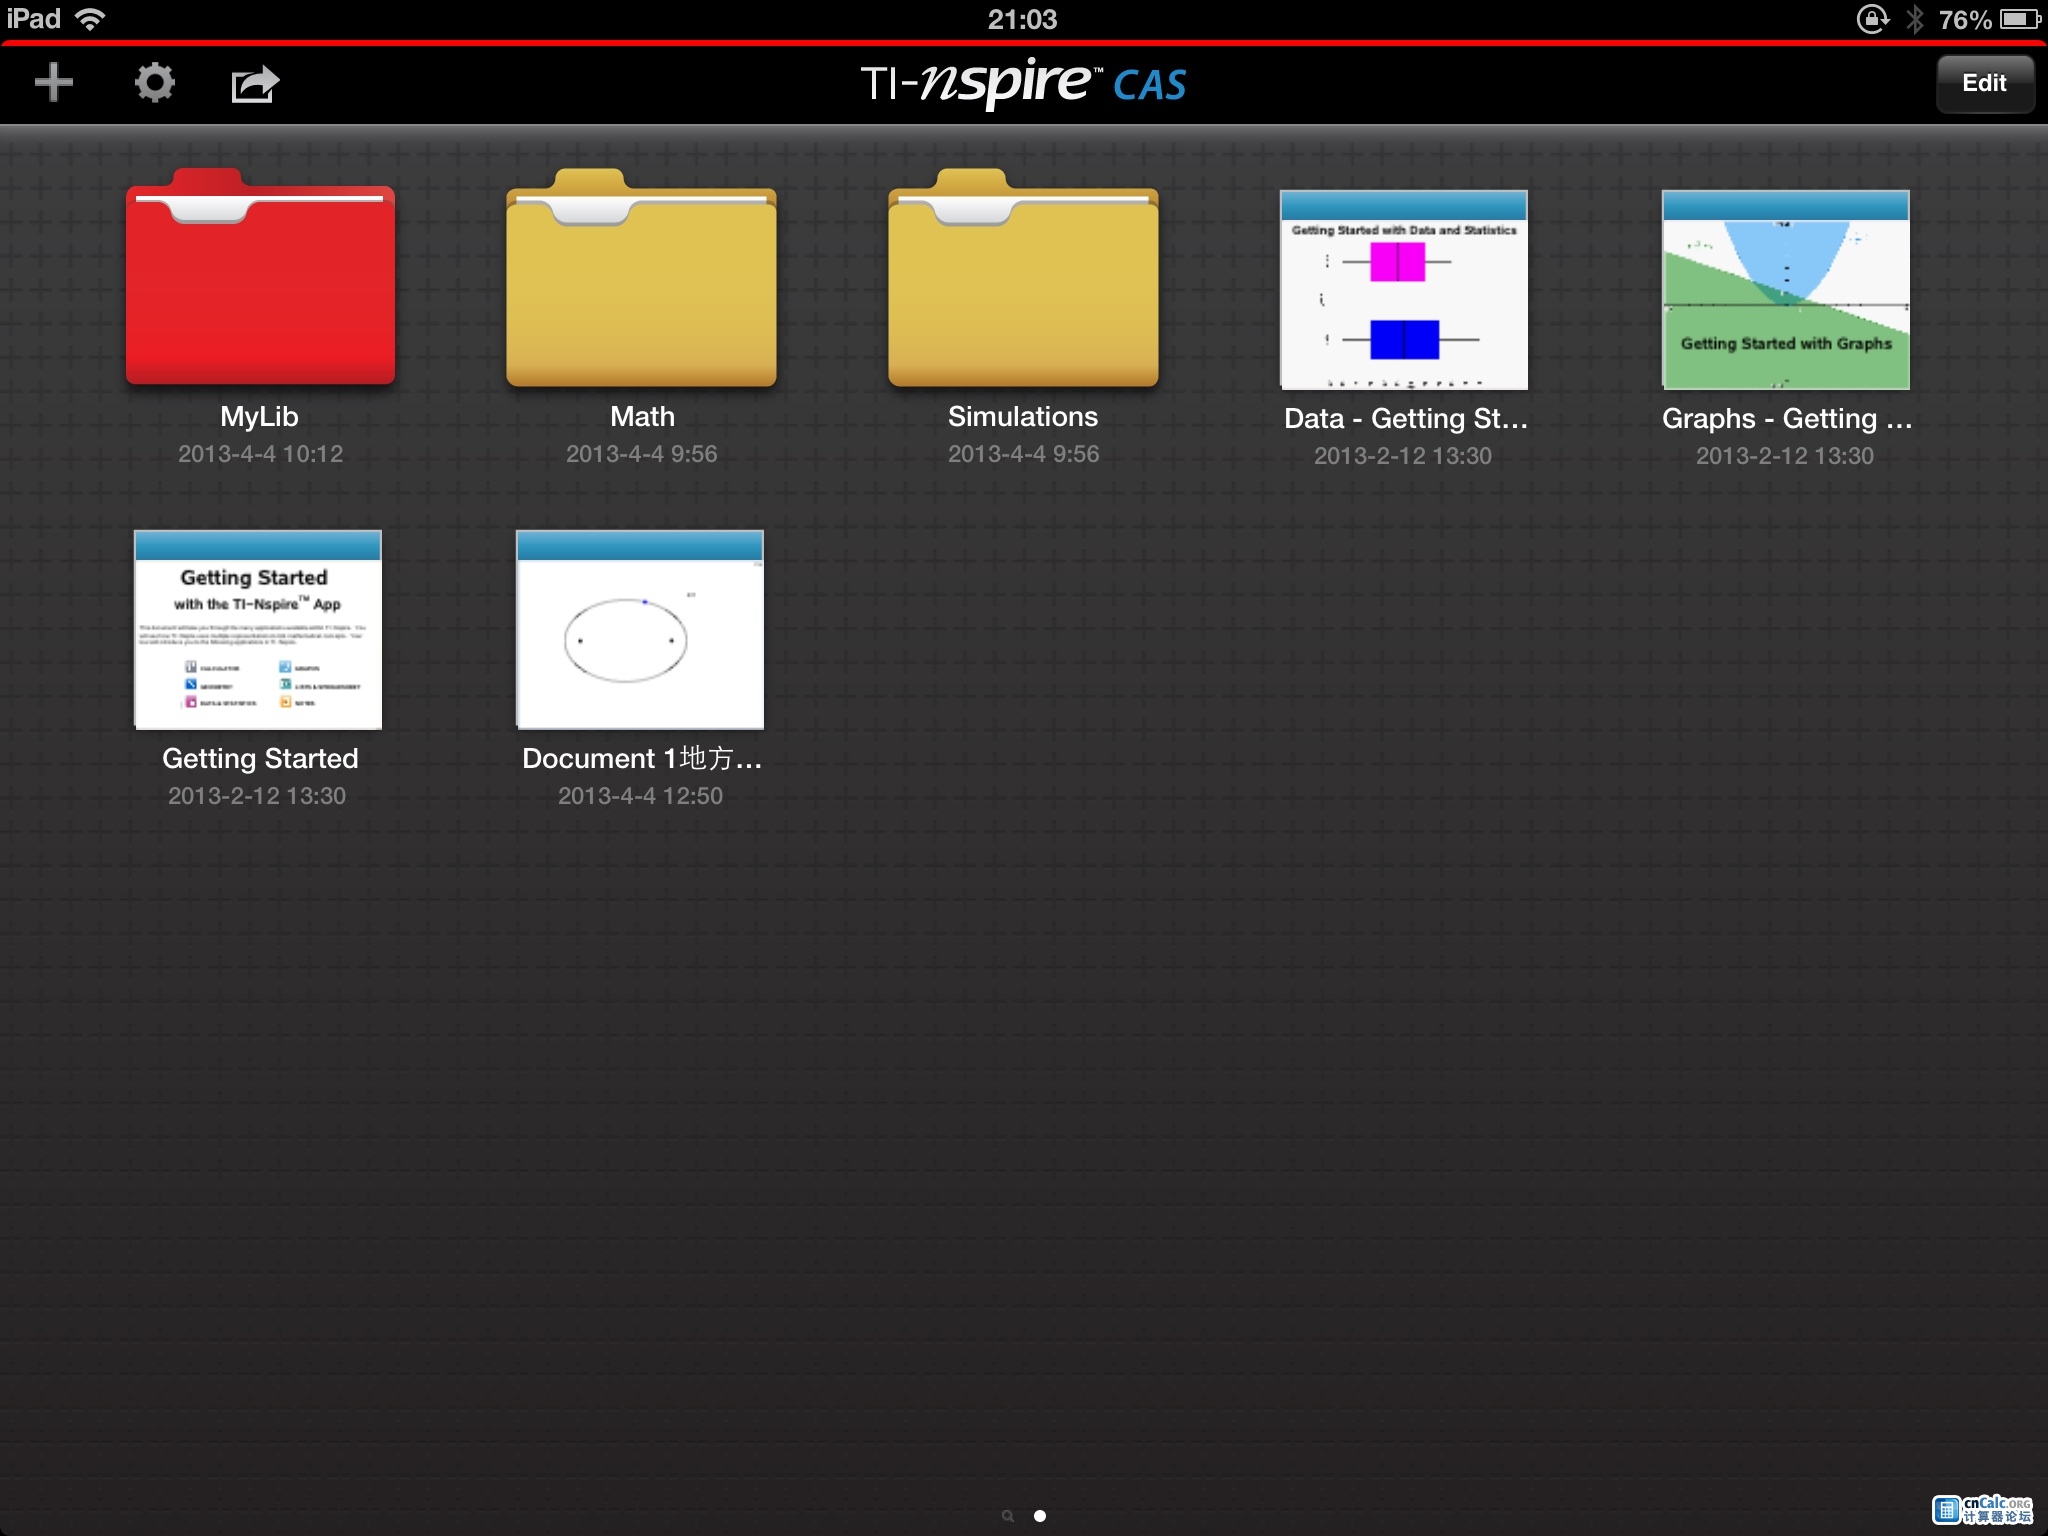The image size is (2048, 1536).
Task: Select the Math folder name label
Action: (x=642, y=417)
